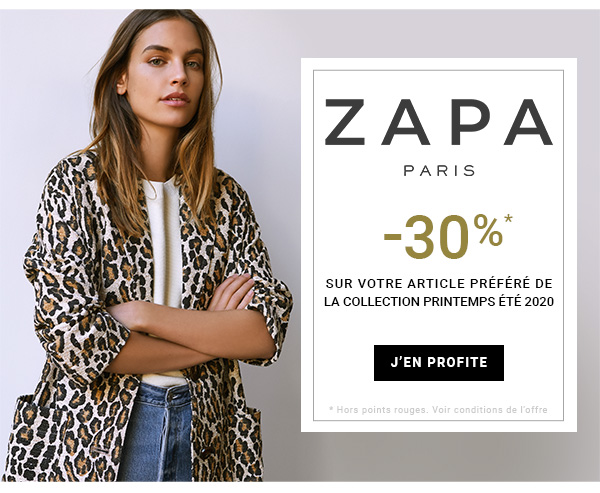The image size is (600, 493).
Task: Click 'LA COLLECTION PRINTEMPS ÉTÉ 2020' text
Action: 439,302
